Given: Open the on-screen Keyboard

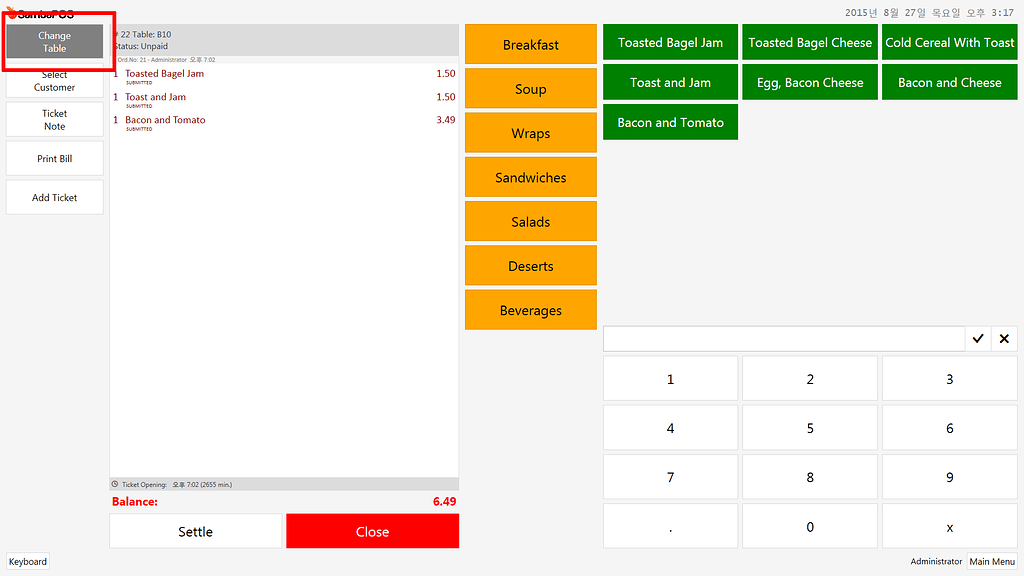Looking at the screenshot, I should click(x=27, y=561).
